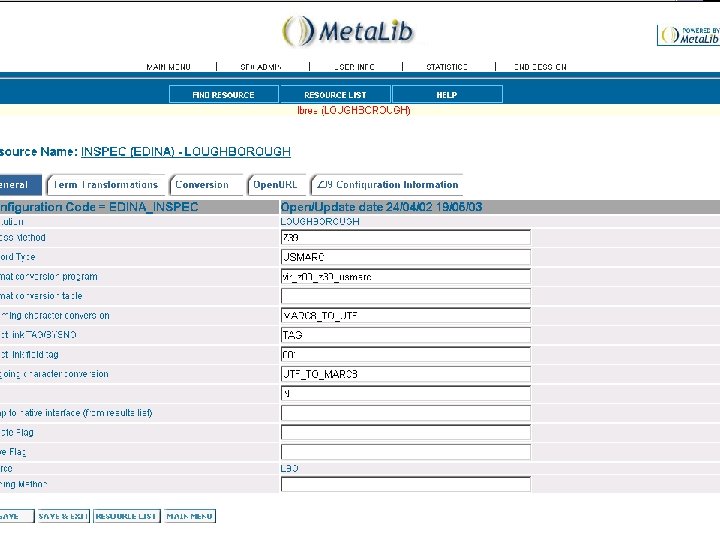This screenshot has width=720, height=540.
Task: Open the SFX Admin navigation item
Action: [x=261, y=67]
